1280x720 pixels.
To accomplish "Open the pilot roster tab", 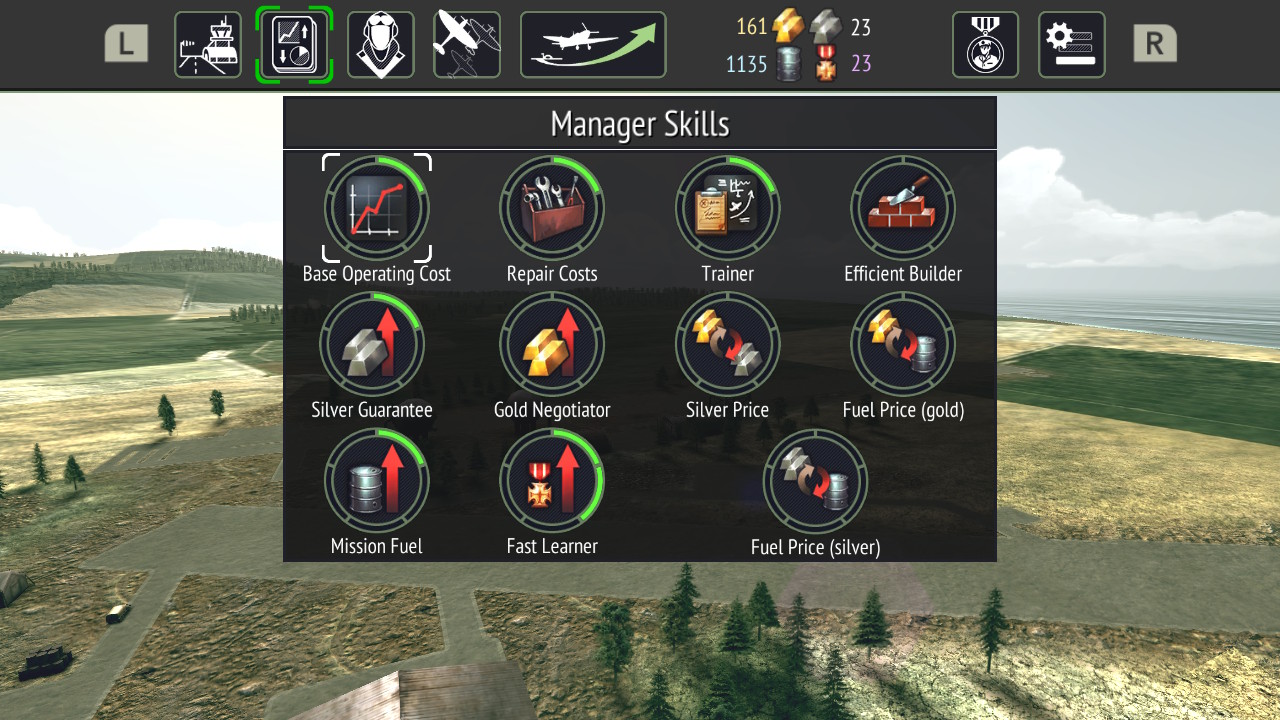I will point(381,45).
